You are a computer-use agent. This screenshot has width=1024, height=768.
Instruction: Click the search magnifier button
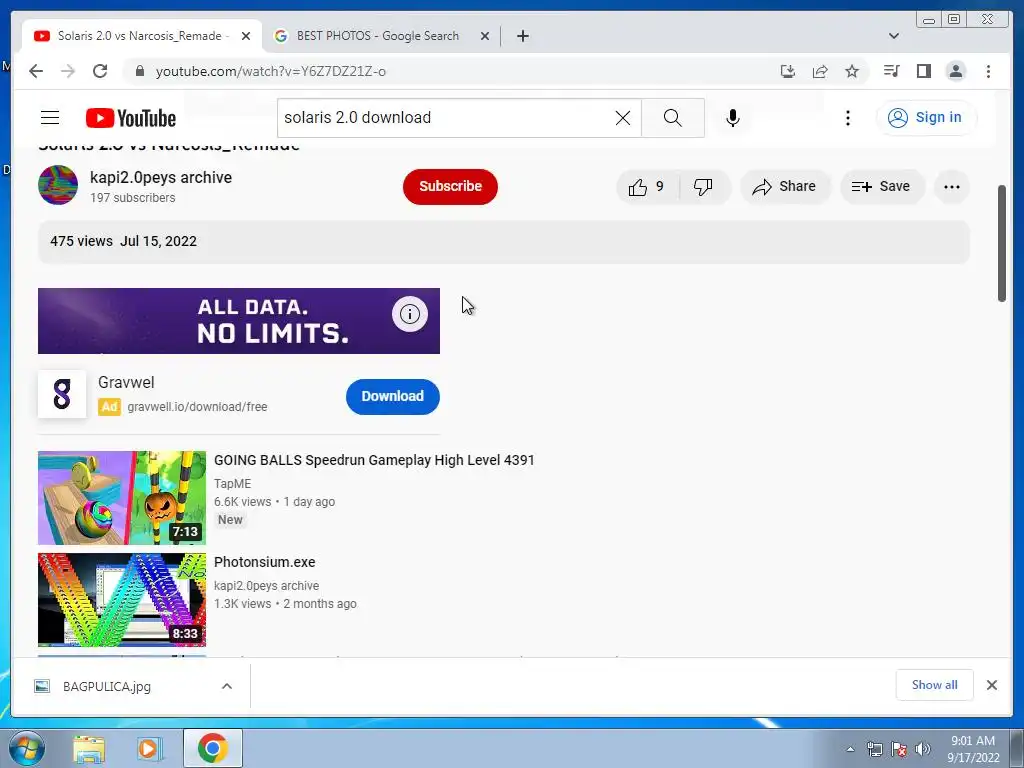pyautogui.click(x=673, y=118)
